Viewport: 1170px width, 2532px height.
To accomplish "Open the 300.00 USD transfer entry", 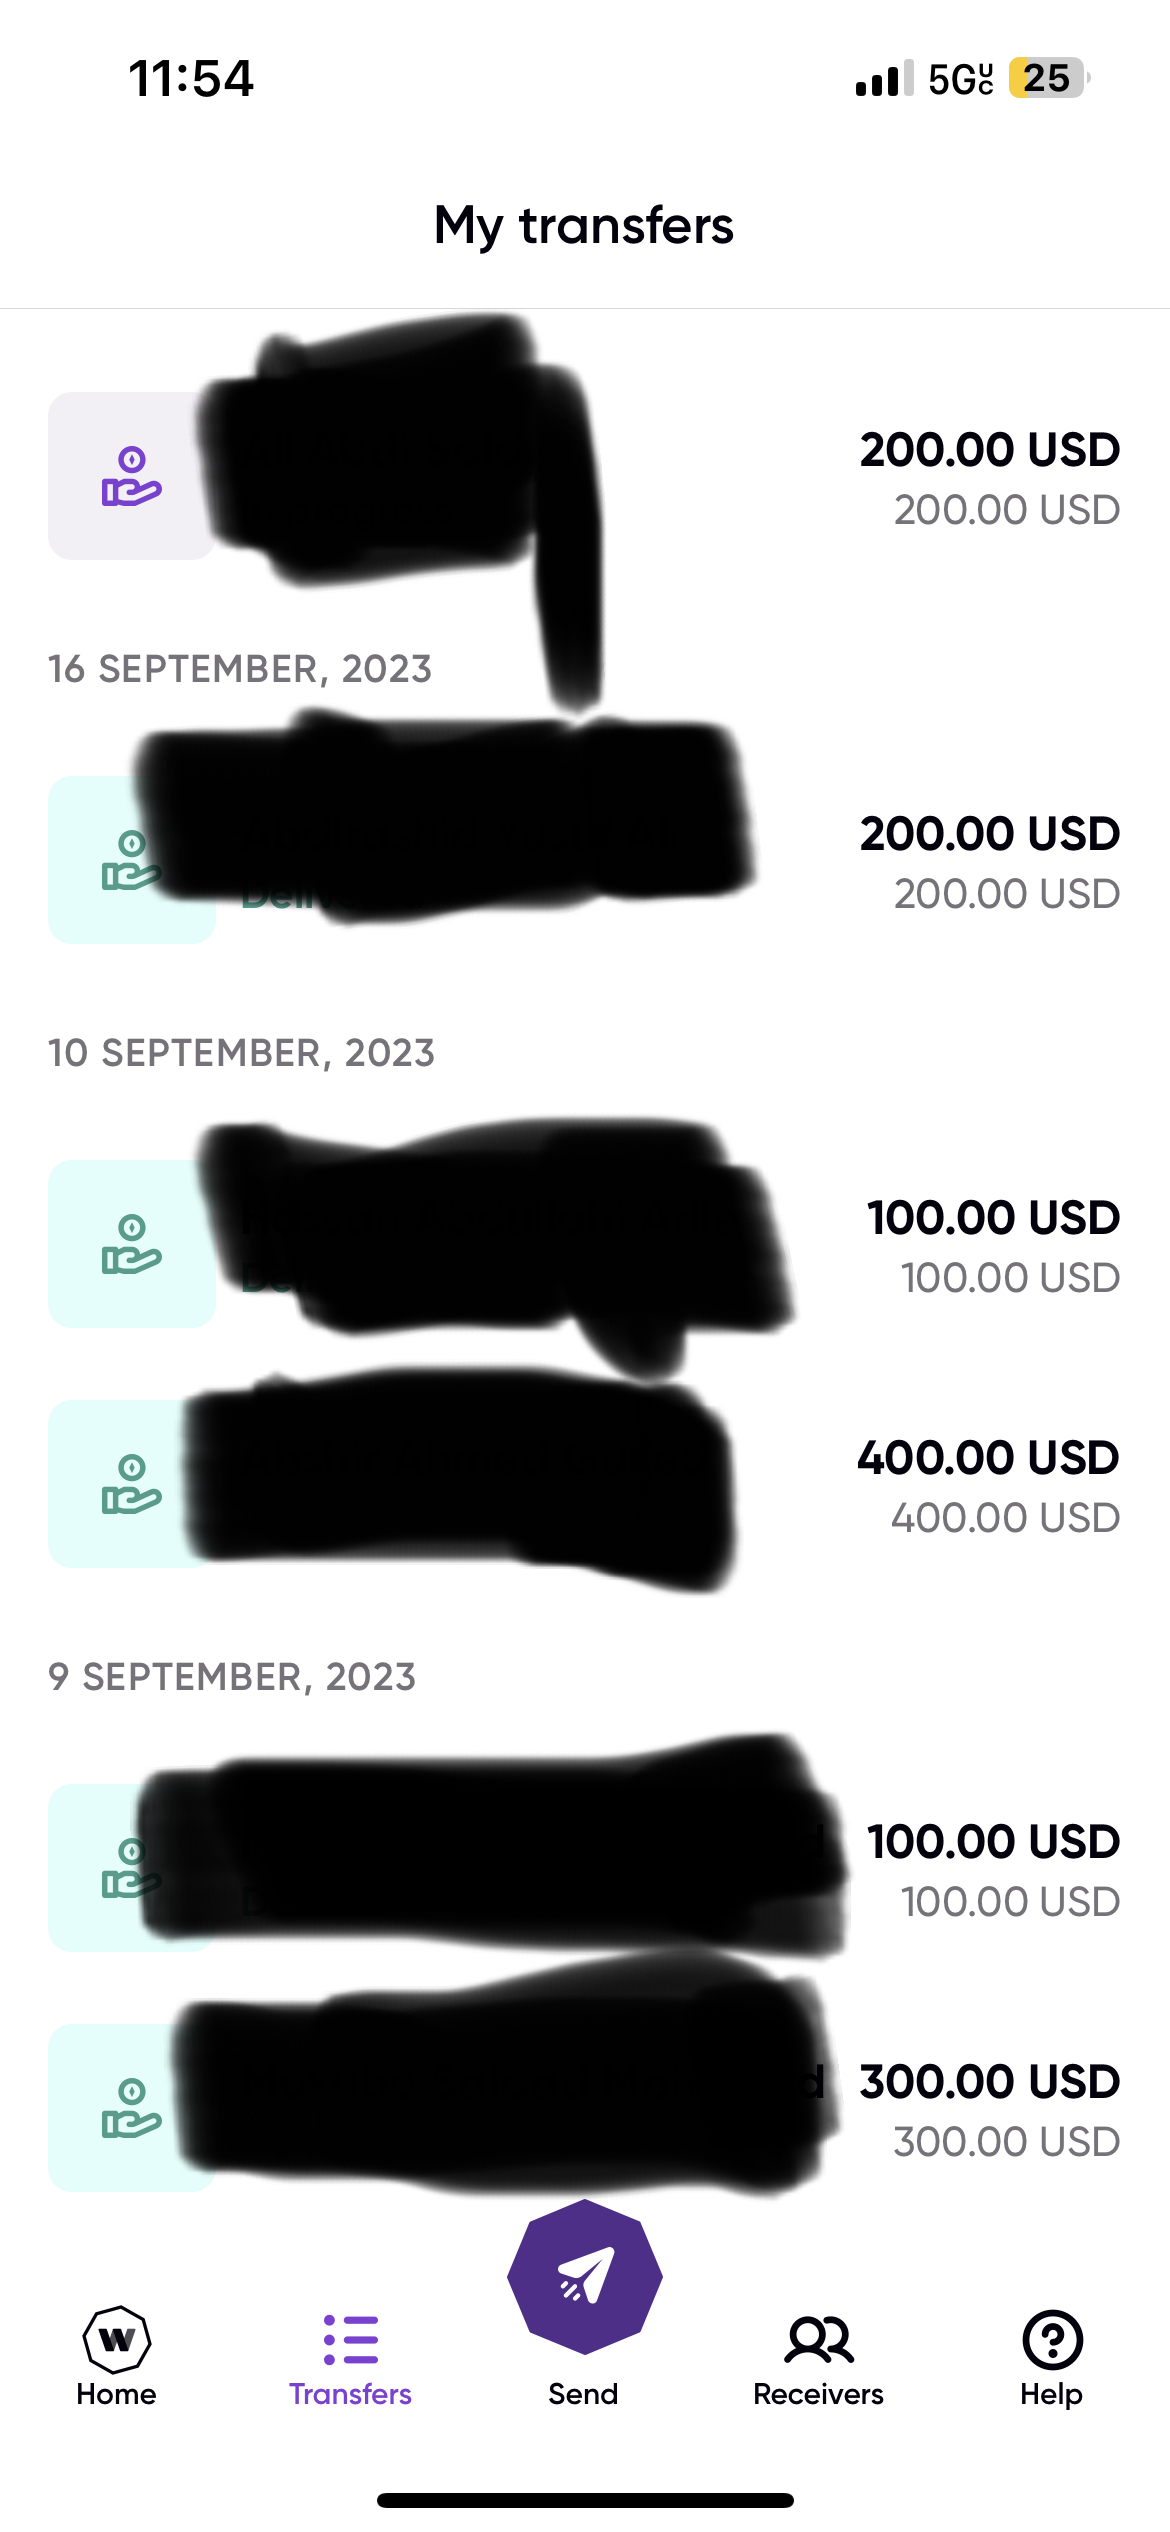I will (x=585, y=2108).
